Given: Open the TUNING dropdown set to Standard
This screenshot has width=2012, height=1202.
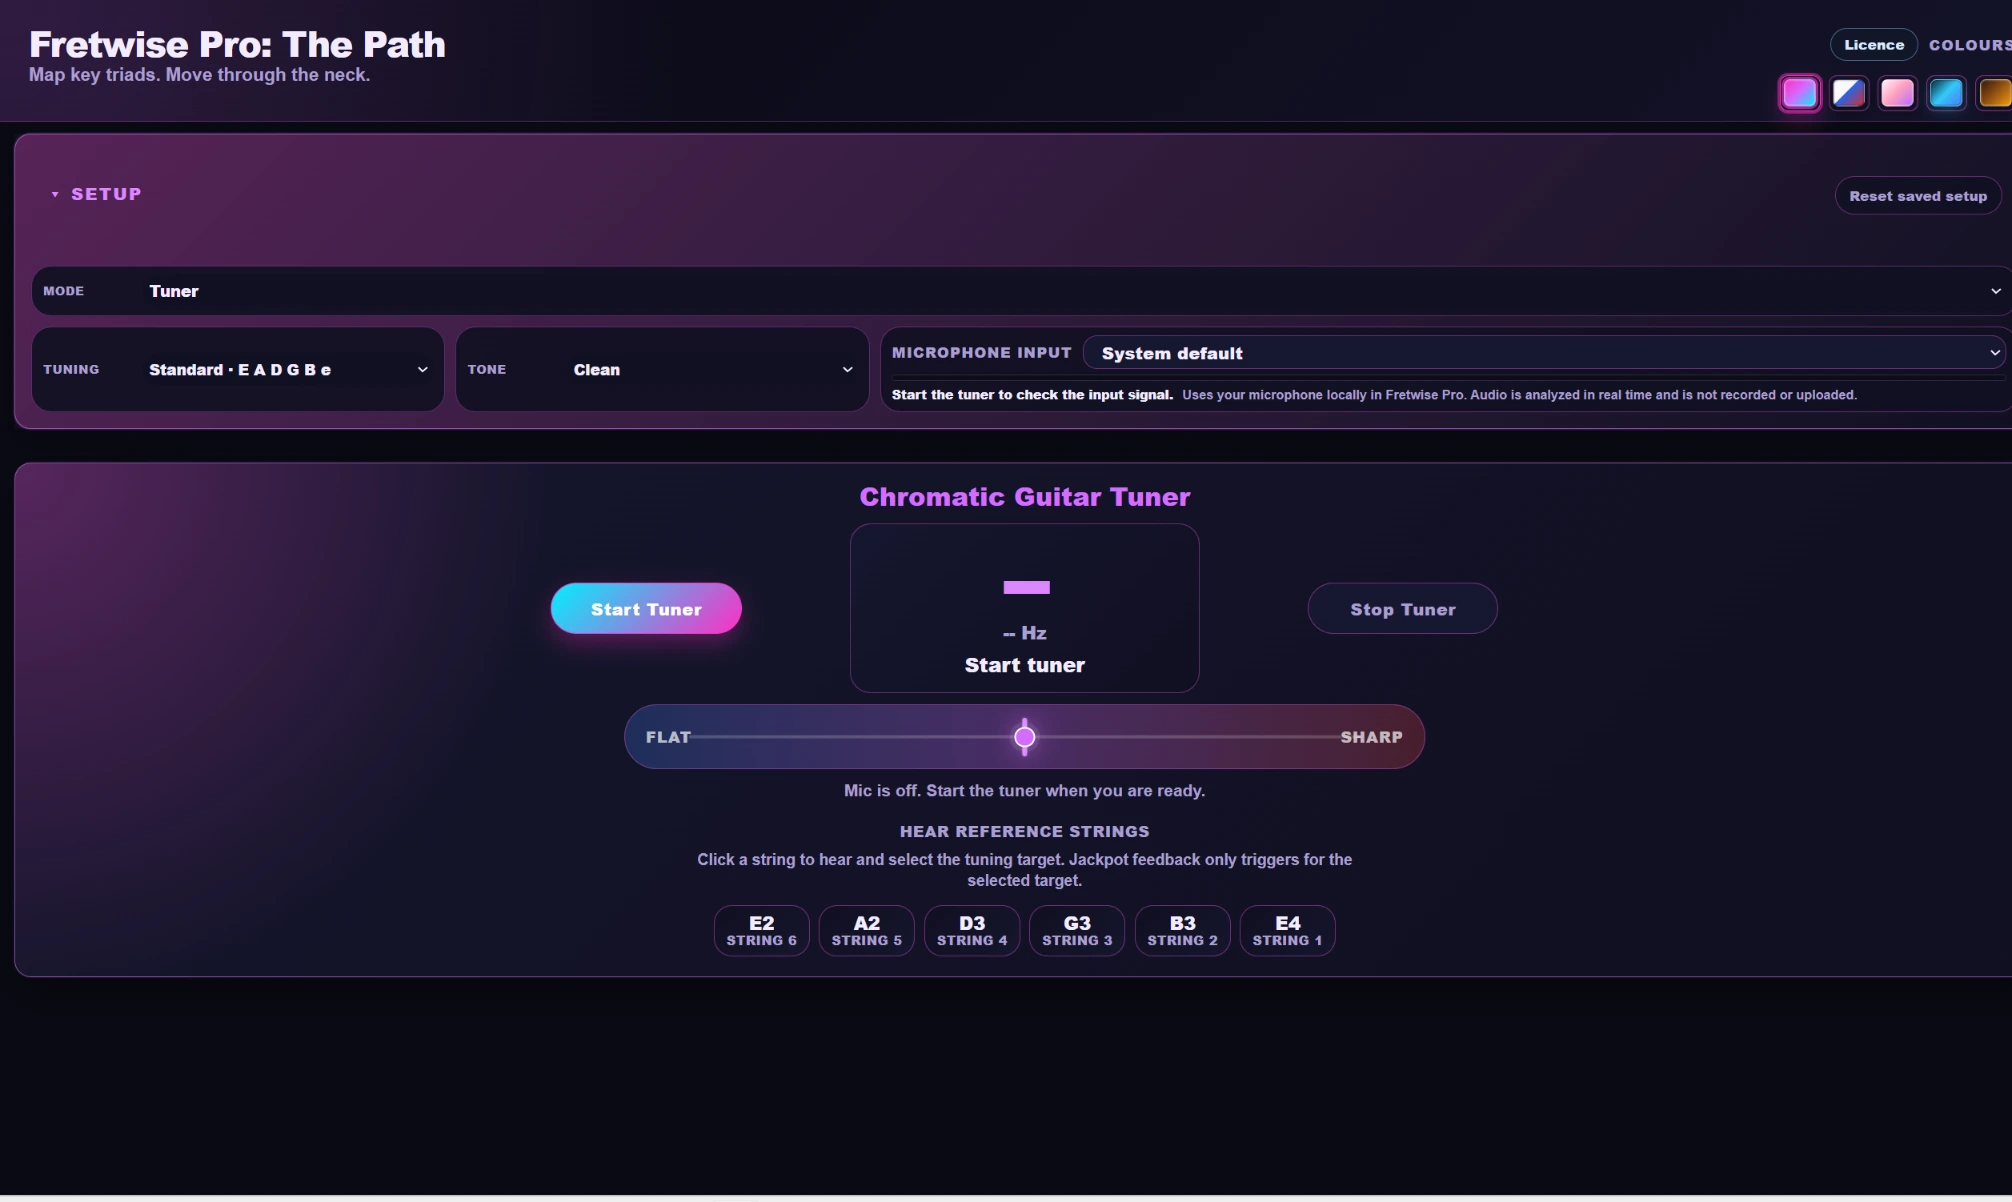Looking at the screenshot, I should [x=238, y=369].
